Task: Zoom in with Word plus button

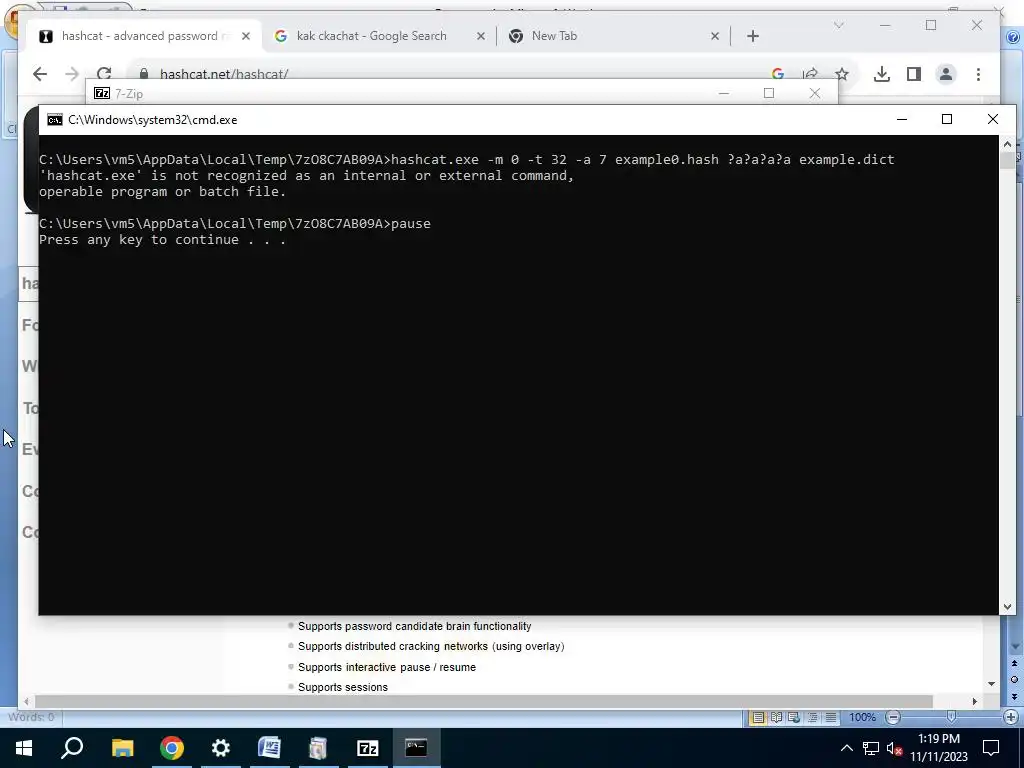Action: [1011, 717]
